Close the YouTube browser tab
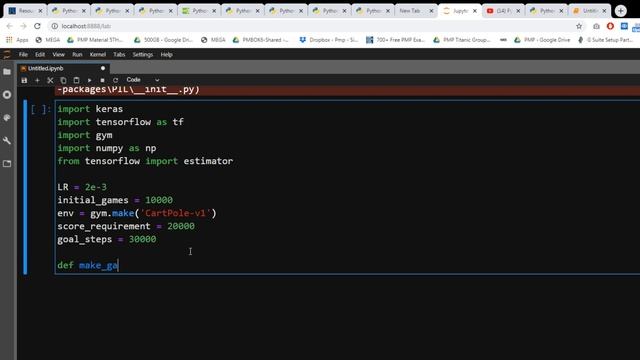Screen dimensions: 640x360 [518, 11]
